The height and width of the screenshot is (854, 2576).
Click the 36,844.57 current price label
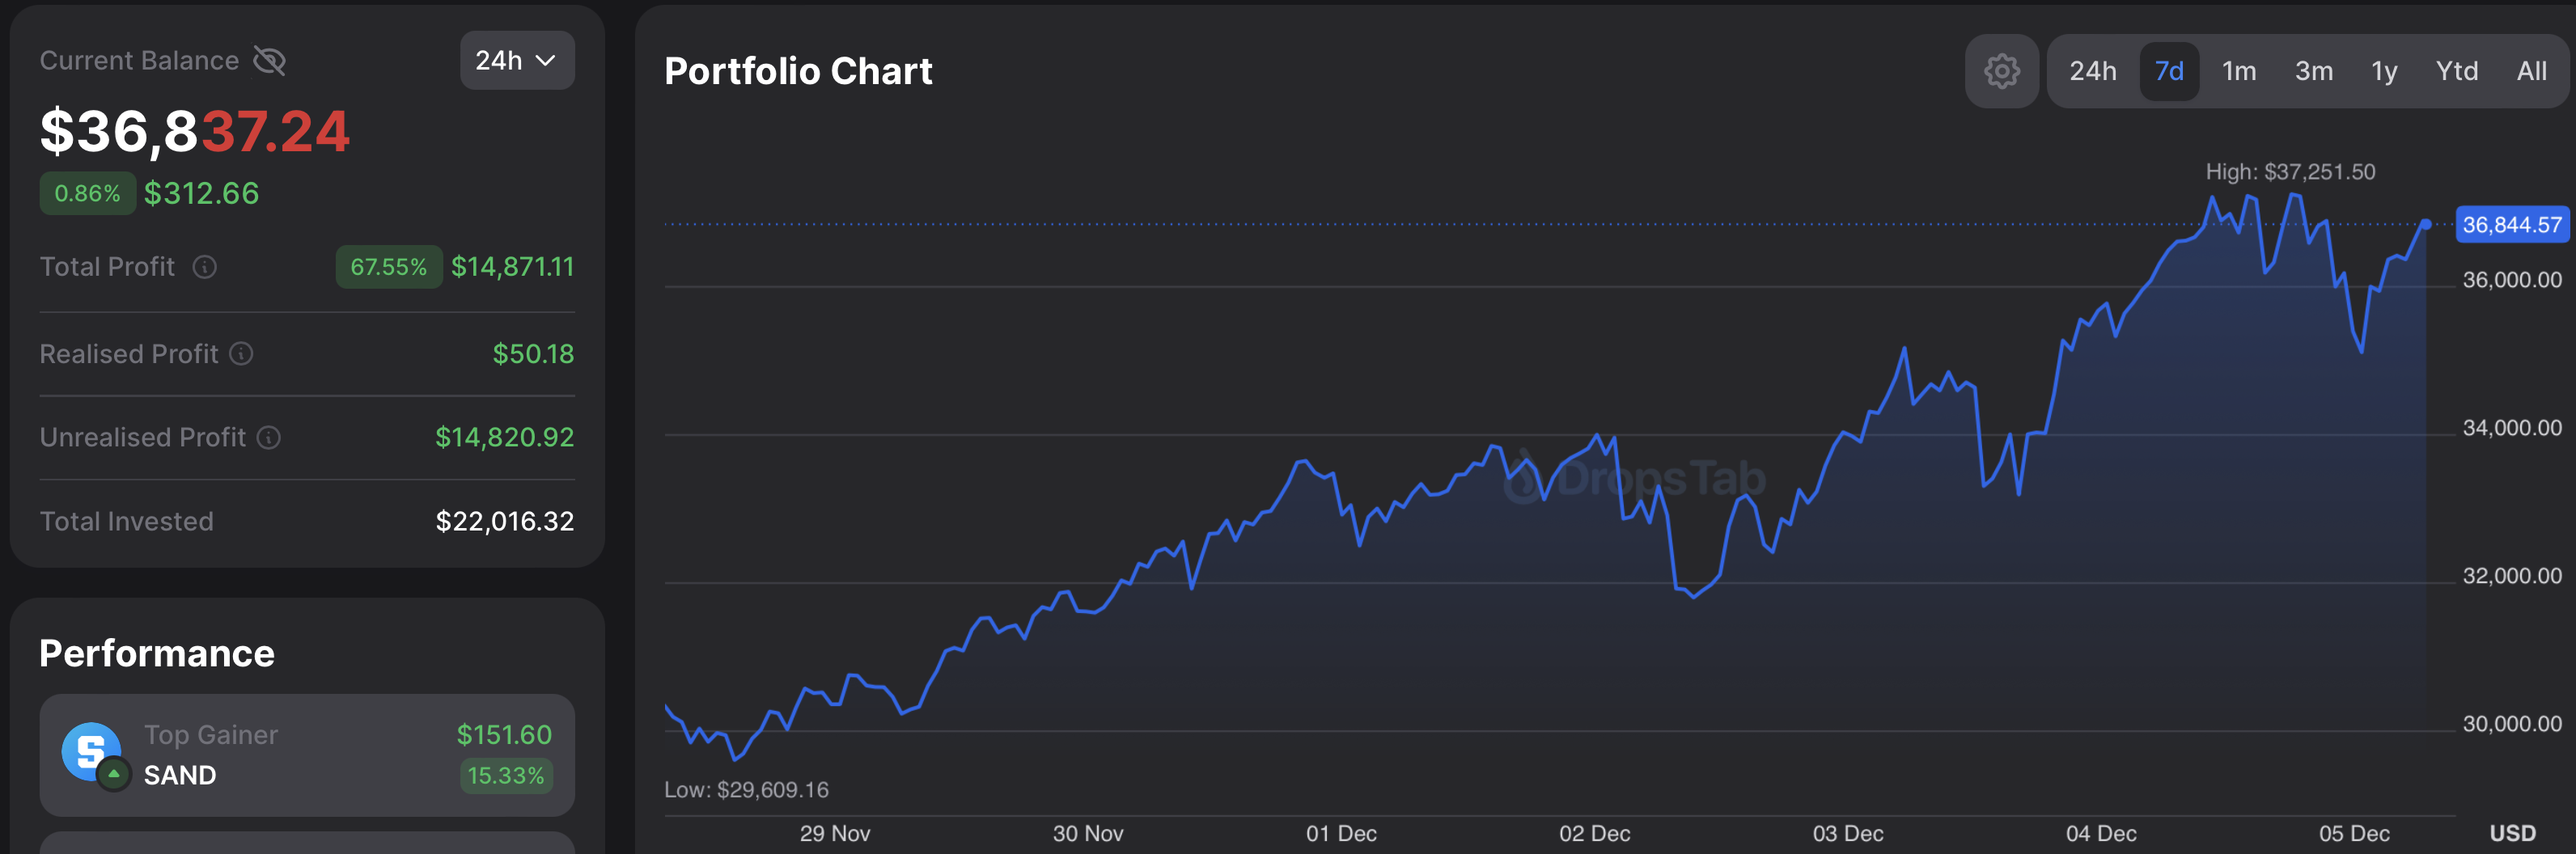coord(2511,225)
